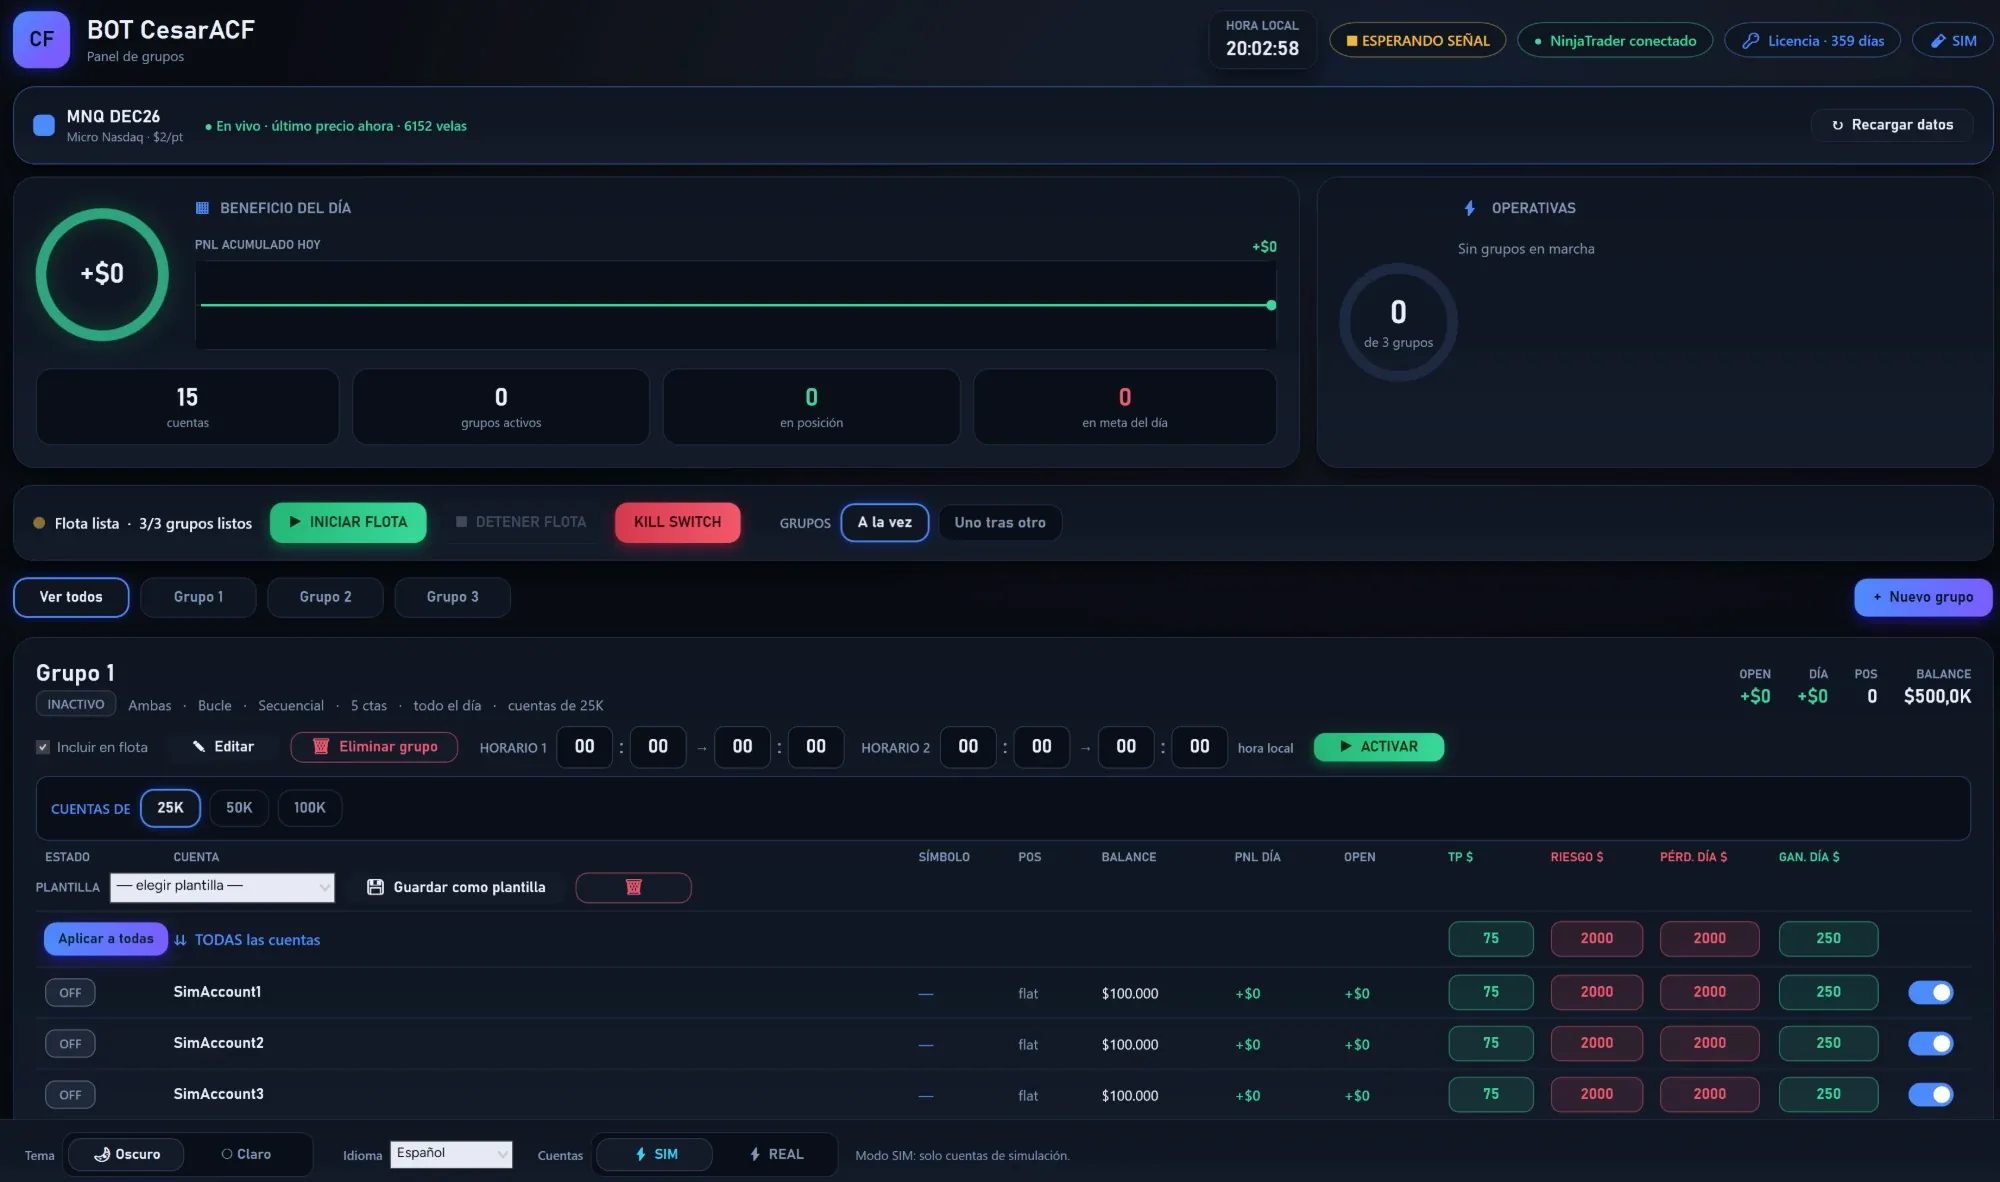Click the green point on the PNL line
This screenshot has height=1182, width=2000.
pyautogui.click(x=1271, y=305)
